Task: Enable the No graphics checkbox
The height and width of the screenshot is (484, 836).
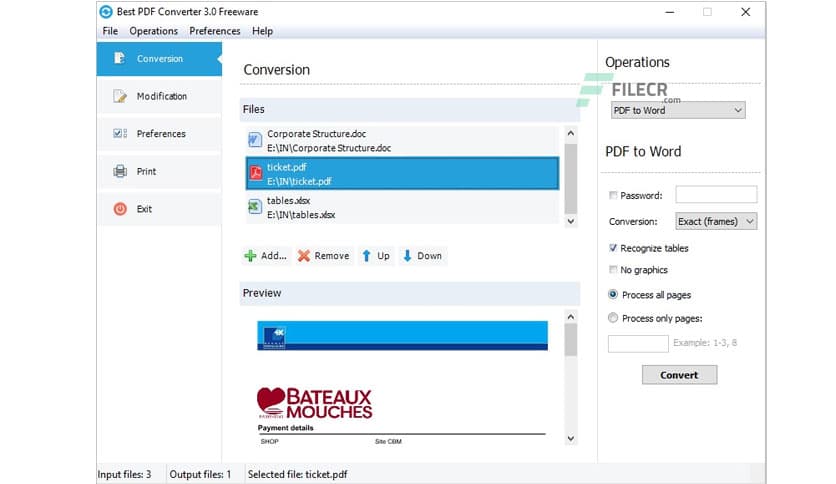Action: point(613,270)
